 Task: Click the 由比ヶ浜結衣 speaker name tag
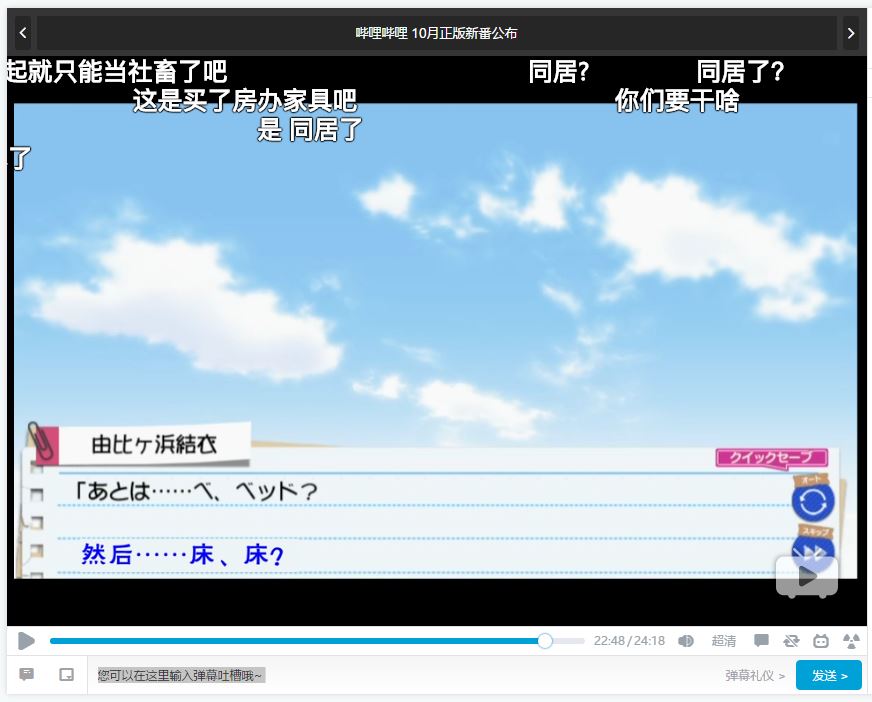point(154,444)
